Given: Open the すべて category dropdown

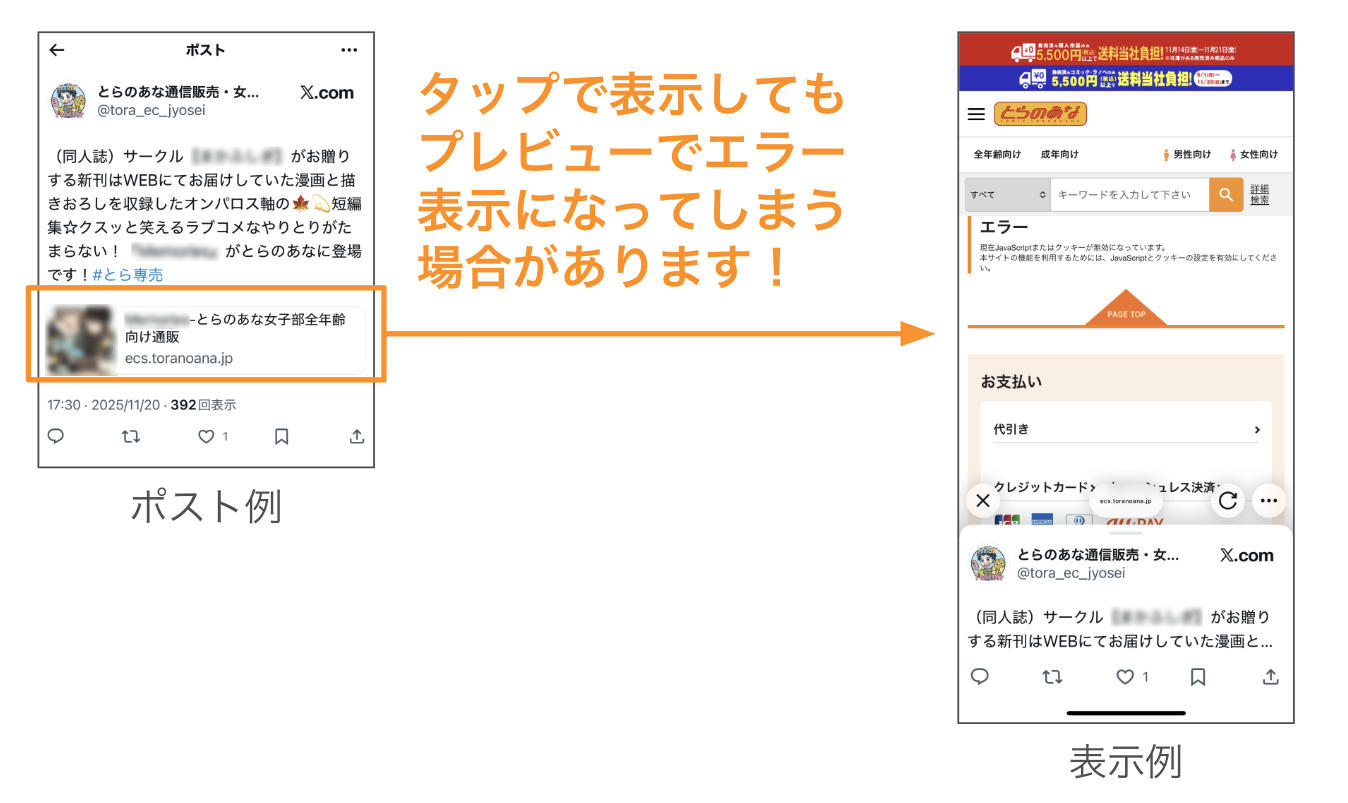Looking at the screenshot, I should point(1007,195).
